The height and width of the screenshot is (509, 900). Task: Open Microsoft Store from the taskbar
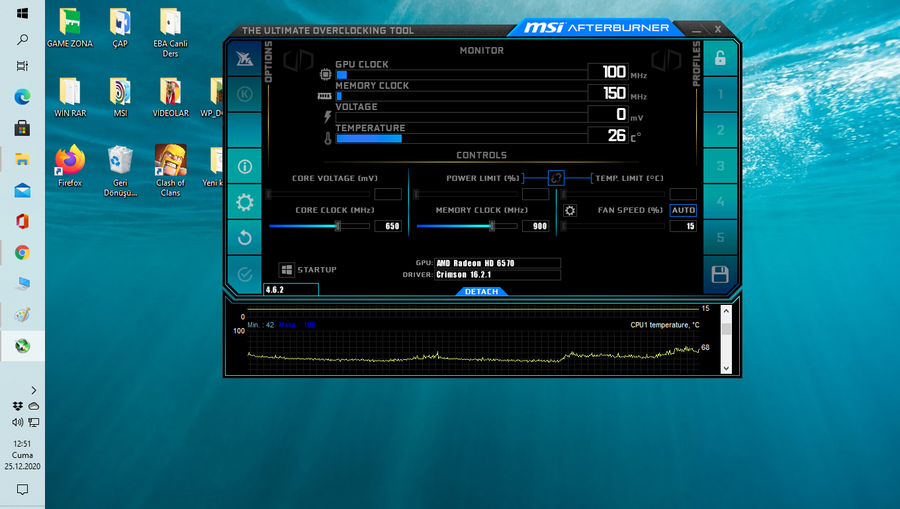point(22,128)
